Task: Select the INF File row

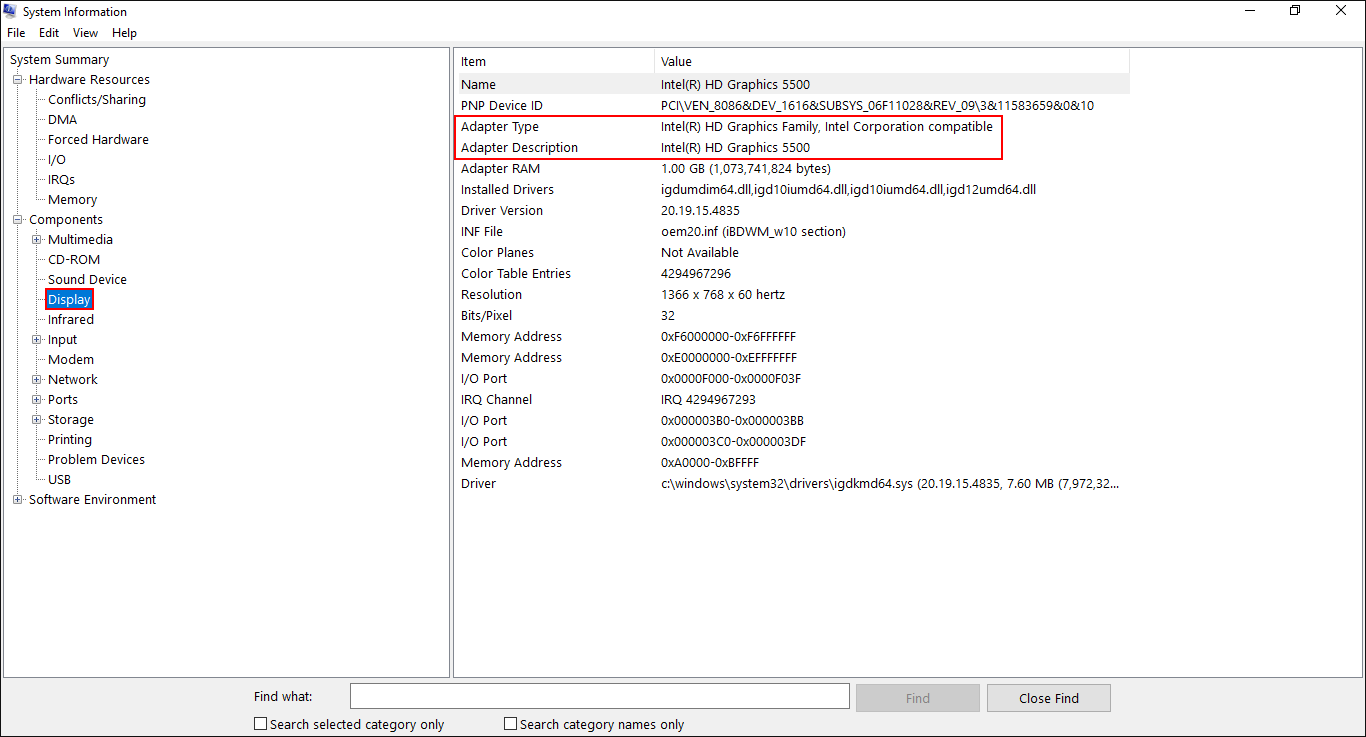Action: (793, 232)
